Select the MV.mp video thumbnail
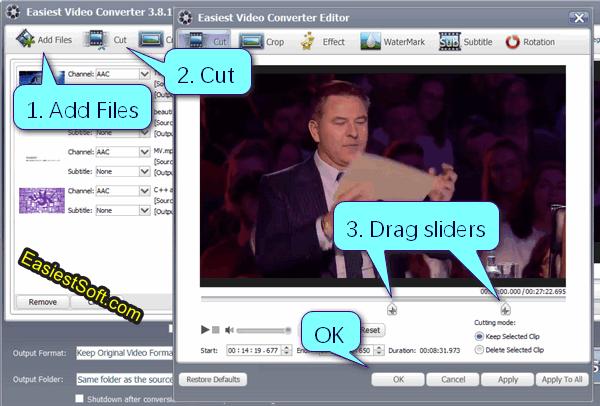Viewport: 600px width, 406px height. pos(42,159)
